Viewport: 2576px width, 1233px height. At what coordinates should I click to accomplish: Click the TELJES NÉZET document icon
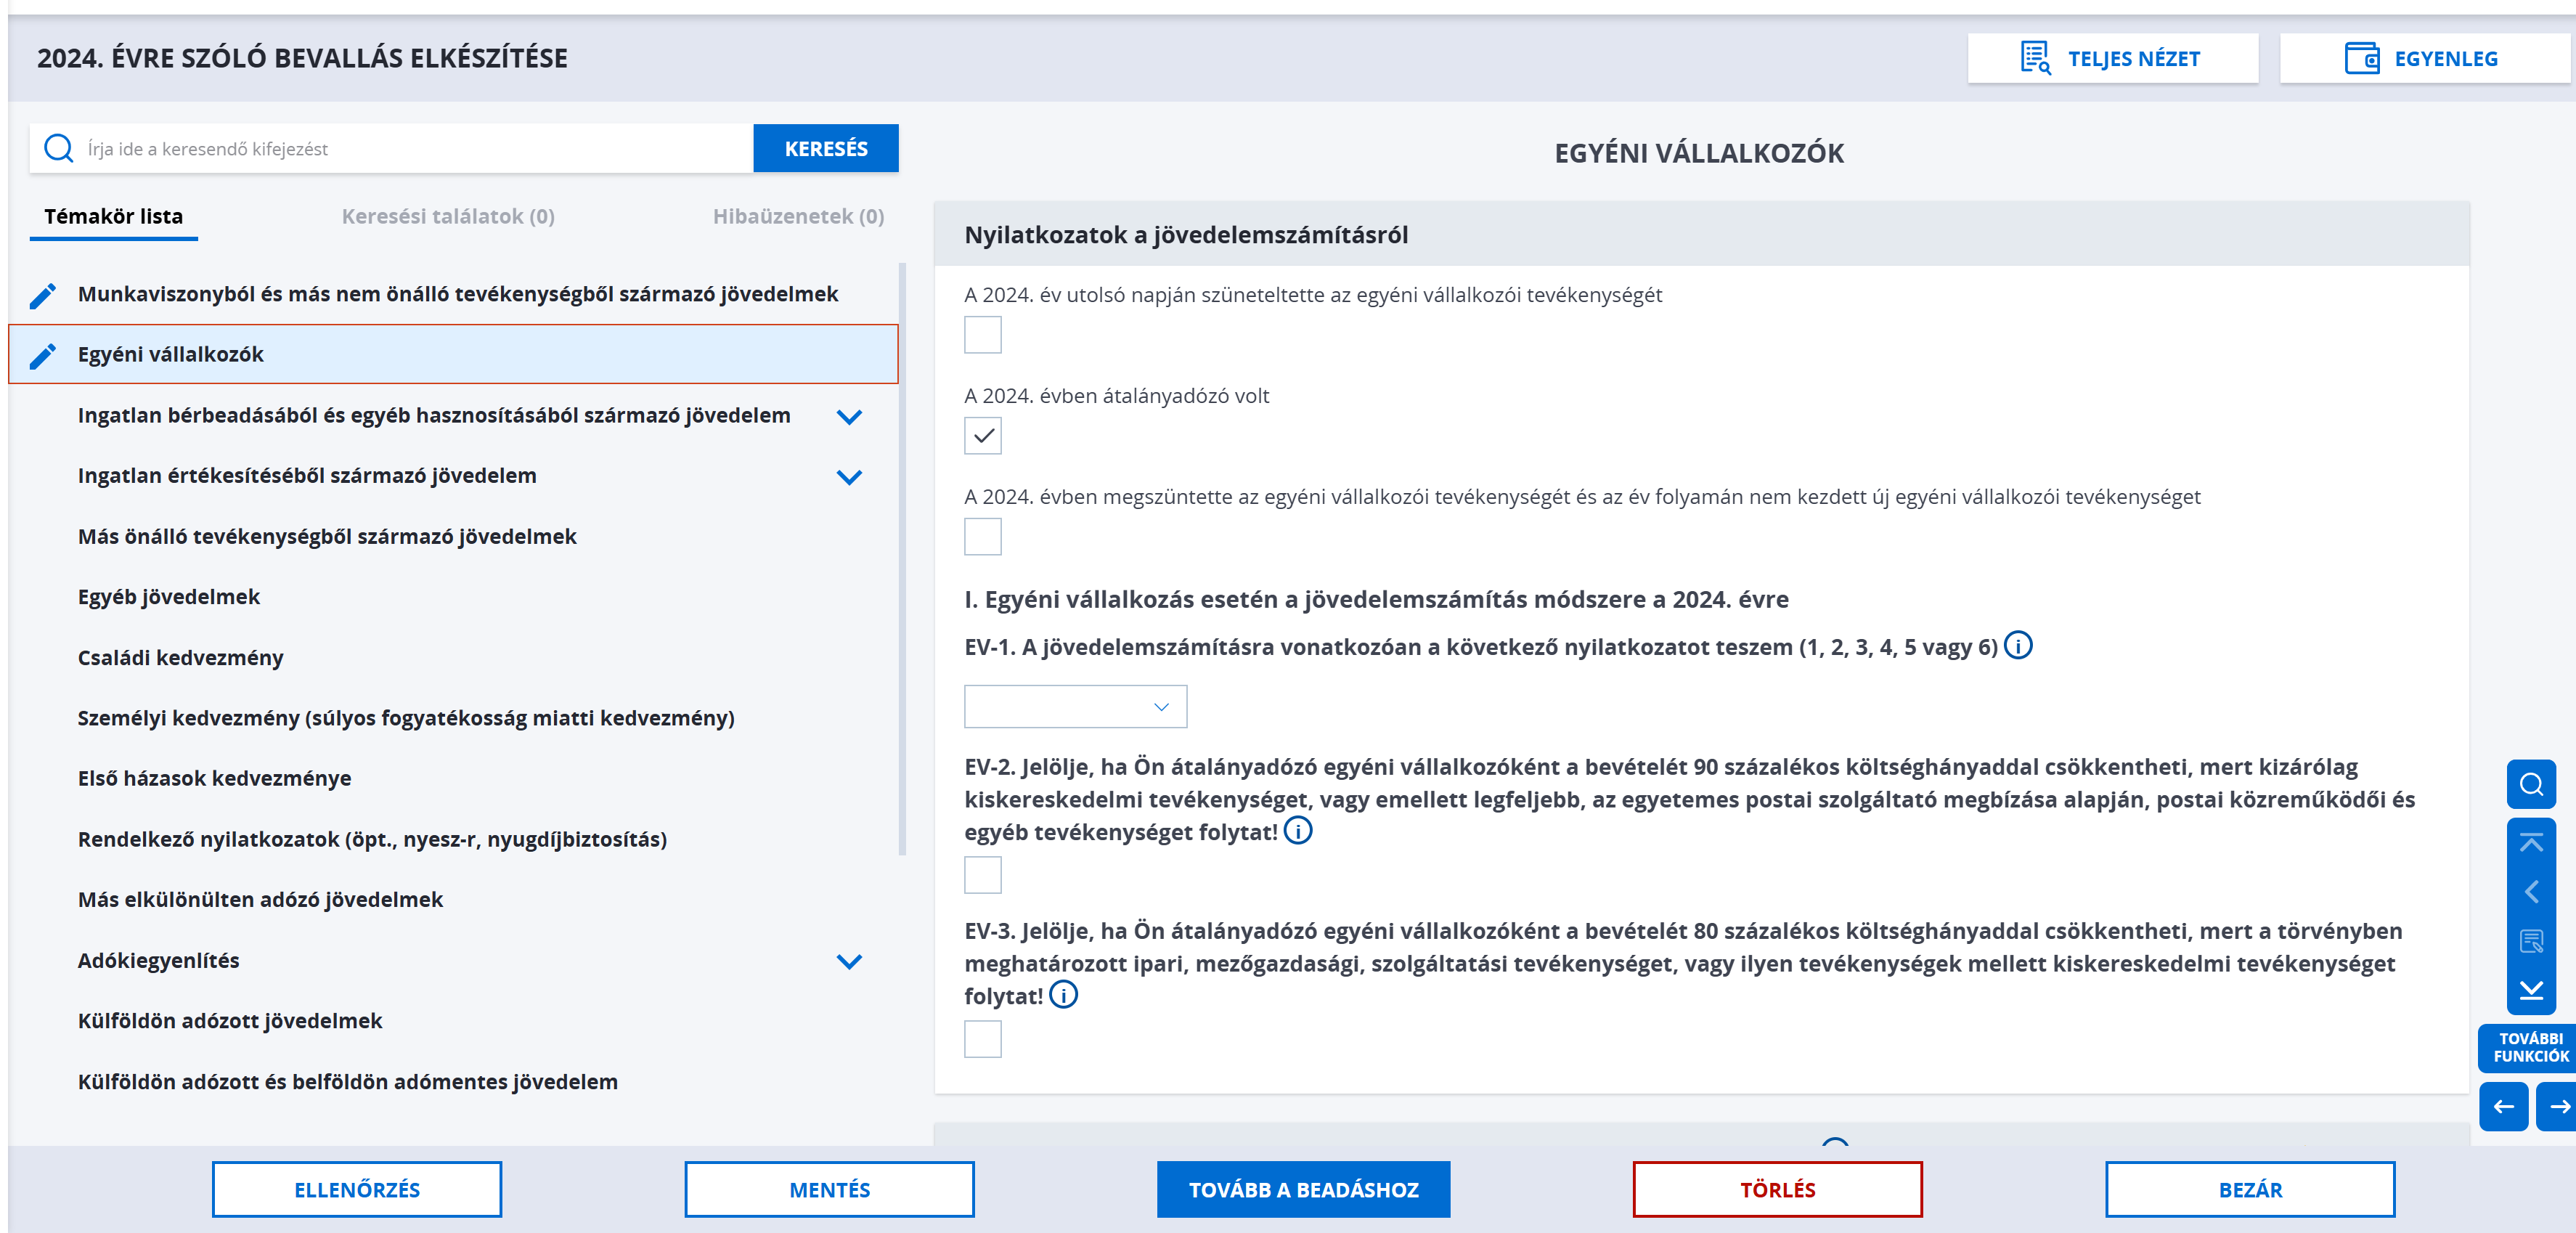click(x=2035, y=58)
